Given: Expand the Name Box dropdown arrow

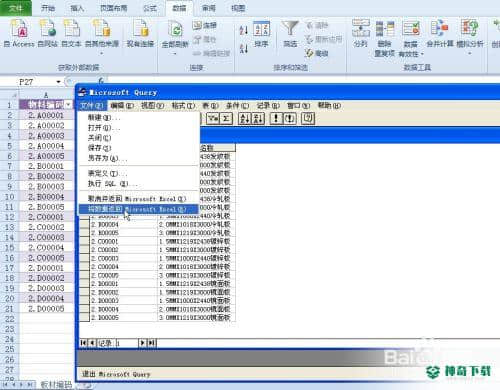Looking at the screenshot, I should tap(59, 82).
